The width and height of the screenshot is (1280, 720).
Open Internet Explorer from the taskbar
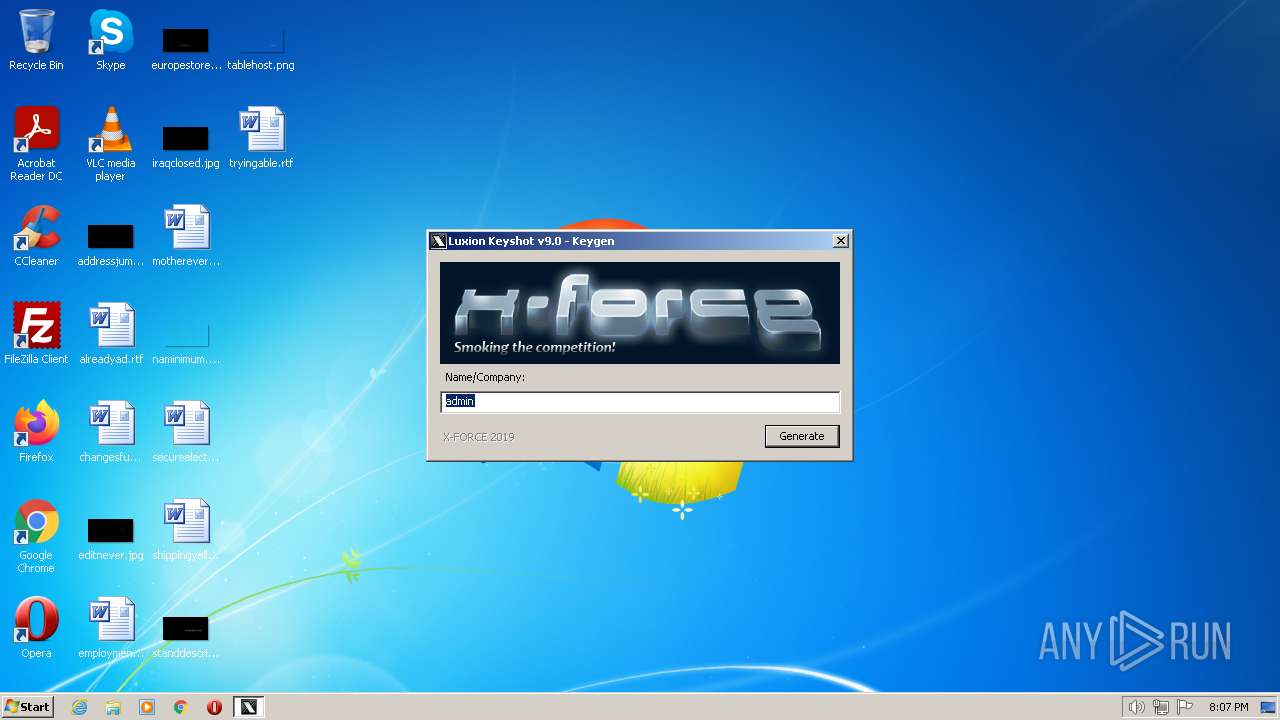point(79,707)
